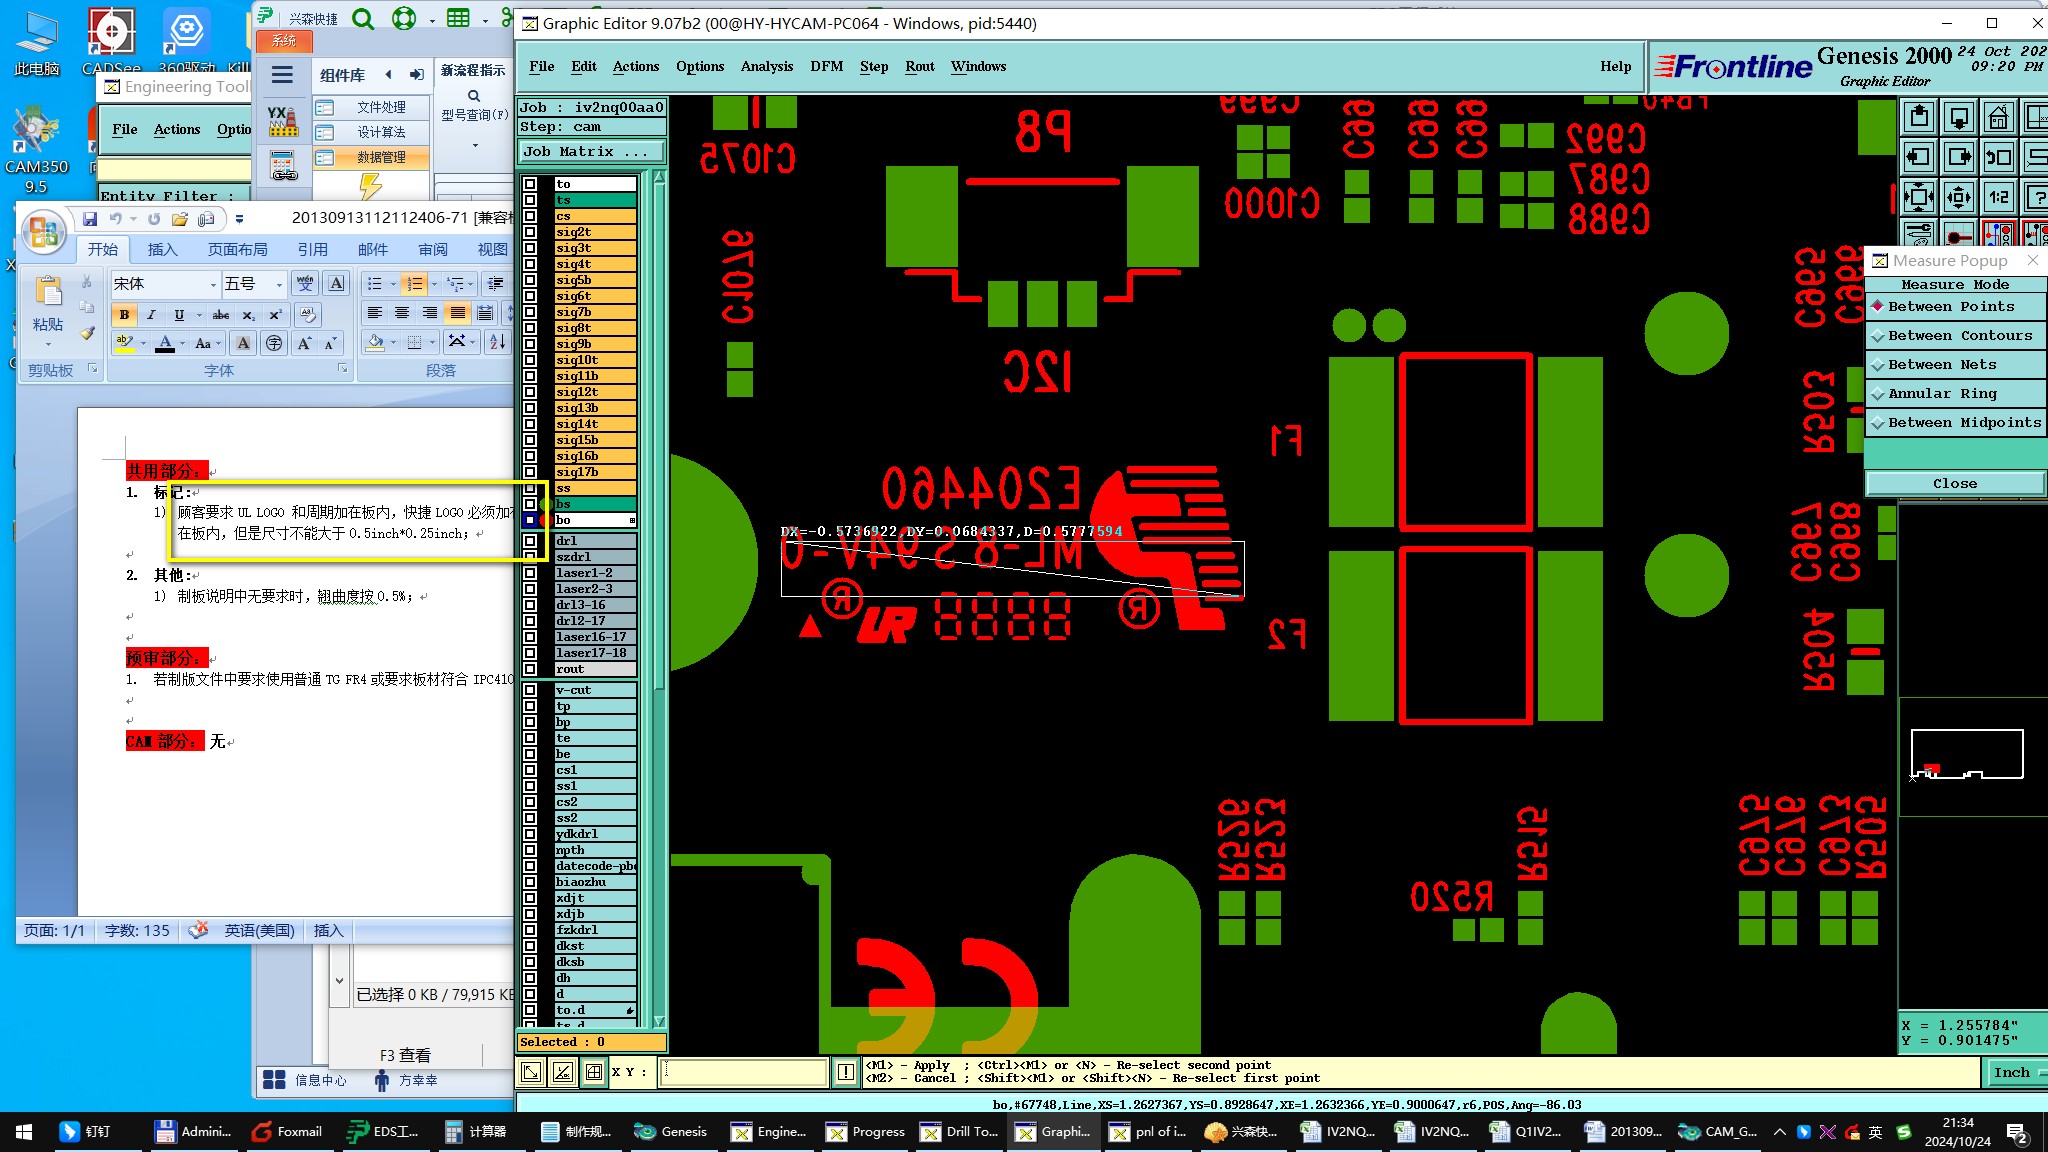2048x1152 pixels.
Task: Click the 1:2 zoom scale icon
Action: [x=1998, y=197]
